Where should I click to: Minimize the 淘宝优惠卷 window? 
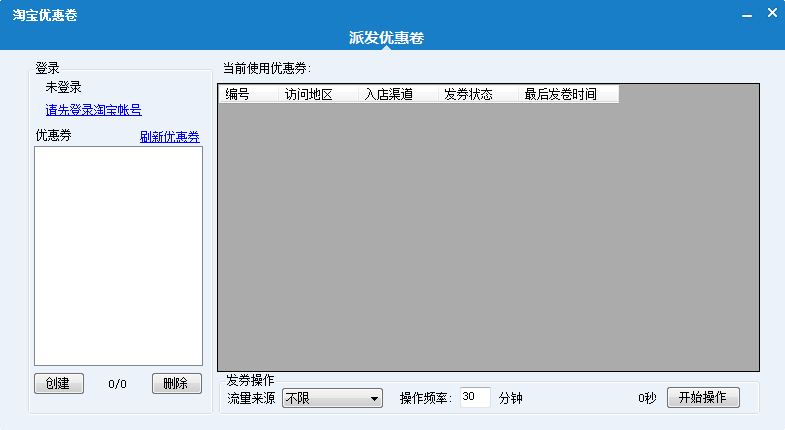coord(746,15)
